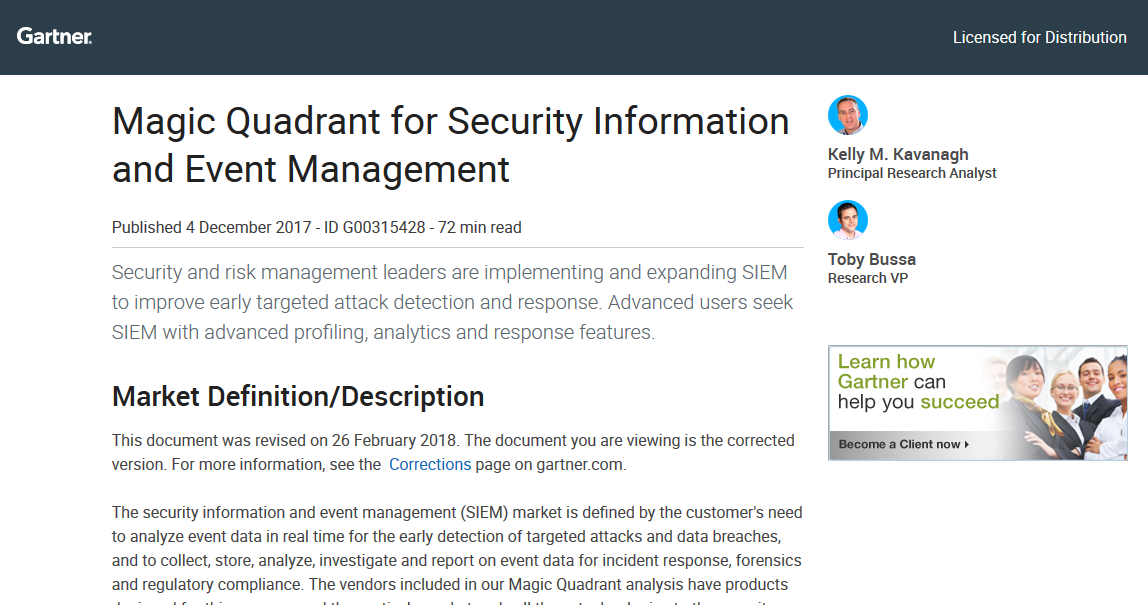The width and height of the screenshot is (1148, 605).
Task: Click Licensed for Distribution text
Action: [1040, 37]
